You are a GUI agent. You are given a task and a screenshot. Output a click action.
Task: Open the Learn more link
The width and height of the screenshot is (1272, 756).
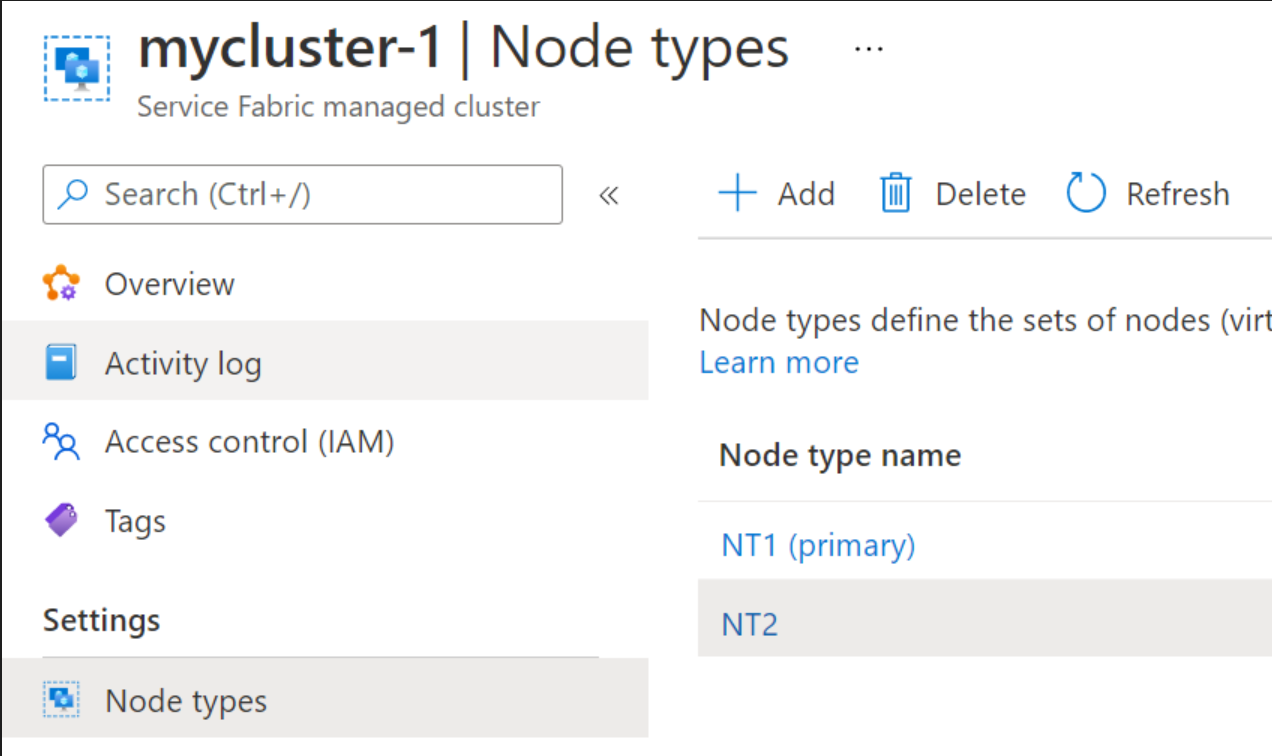pos(778,362)
